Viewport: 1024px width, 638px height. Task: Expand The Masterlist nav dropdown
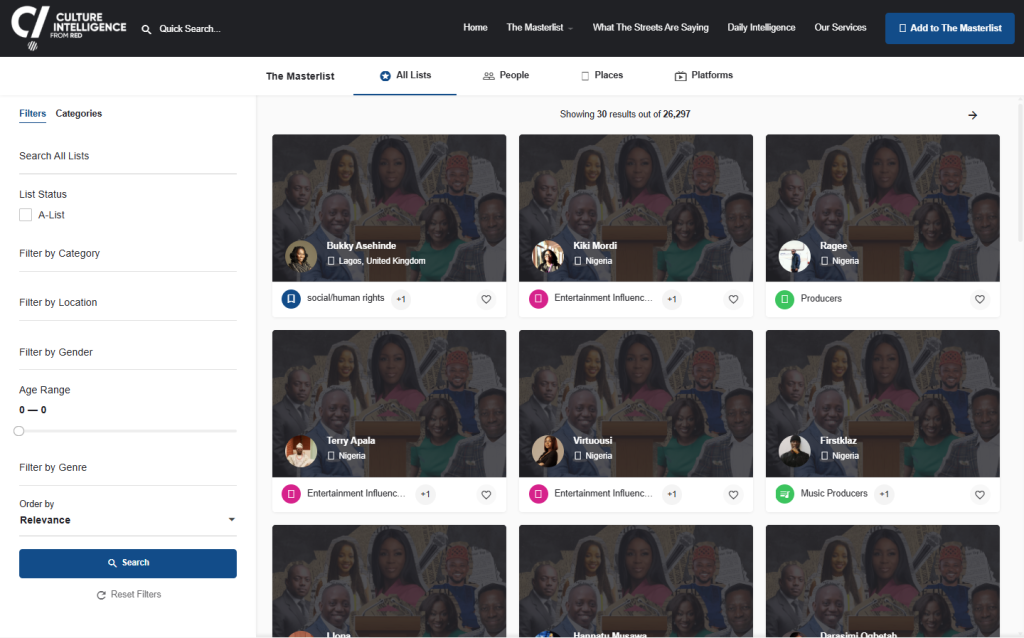click(539, 27)
